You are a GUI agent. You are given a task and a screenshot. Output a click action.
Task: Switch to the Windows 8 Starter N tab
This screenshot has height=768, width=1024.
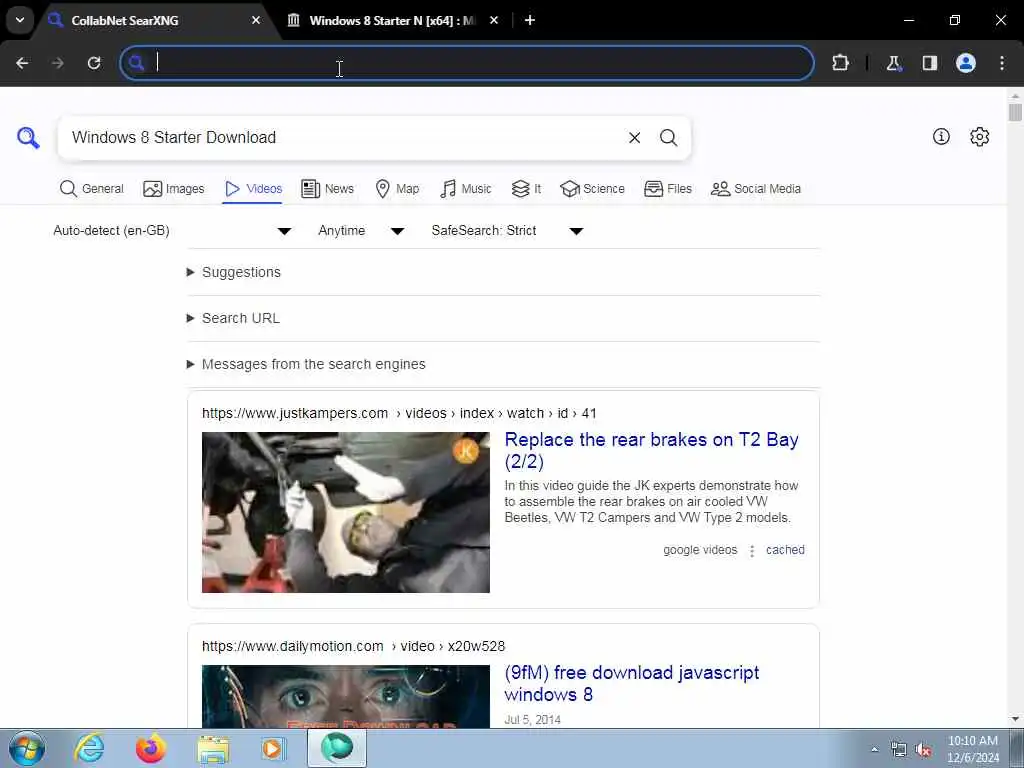click(x=392, y=20)
